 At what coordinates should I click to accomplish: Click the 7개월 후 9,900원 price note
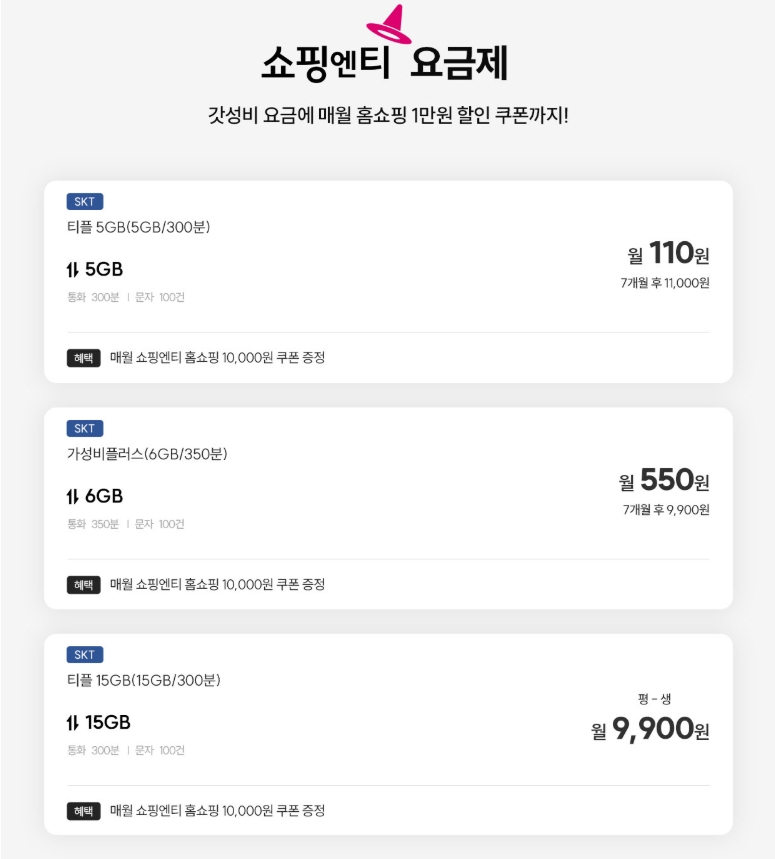[x=666, y=510]
